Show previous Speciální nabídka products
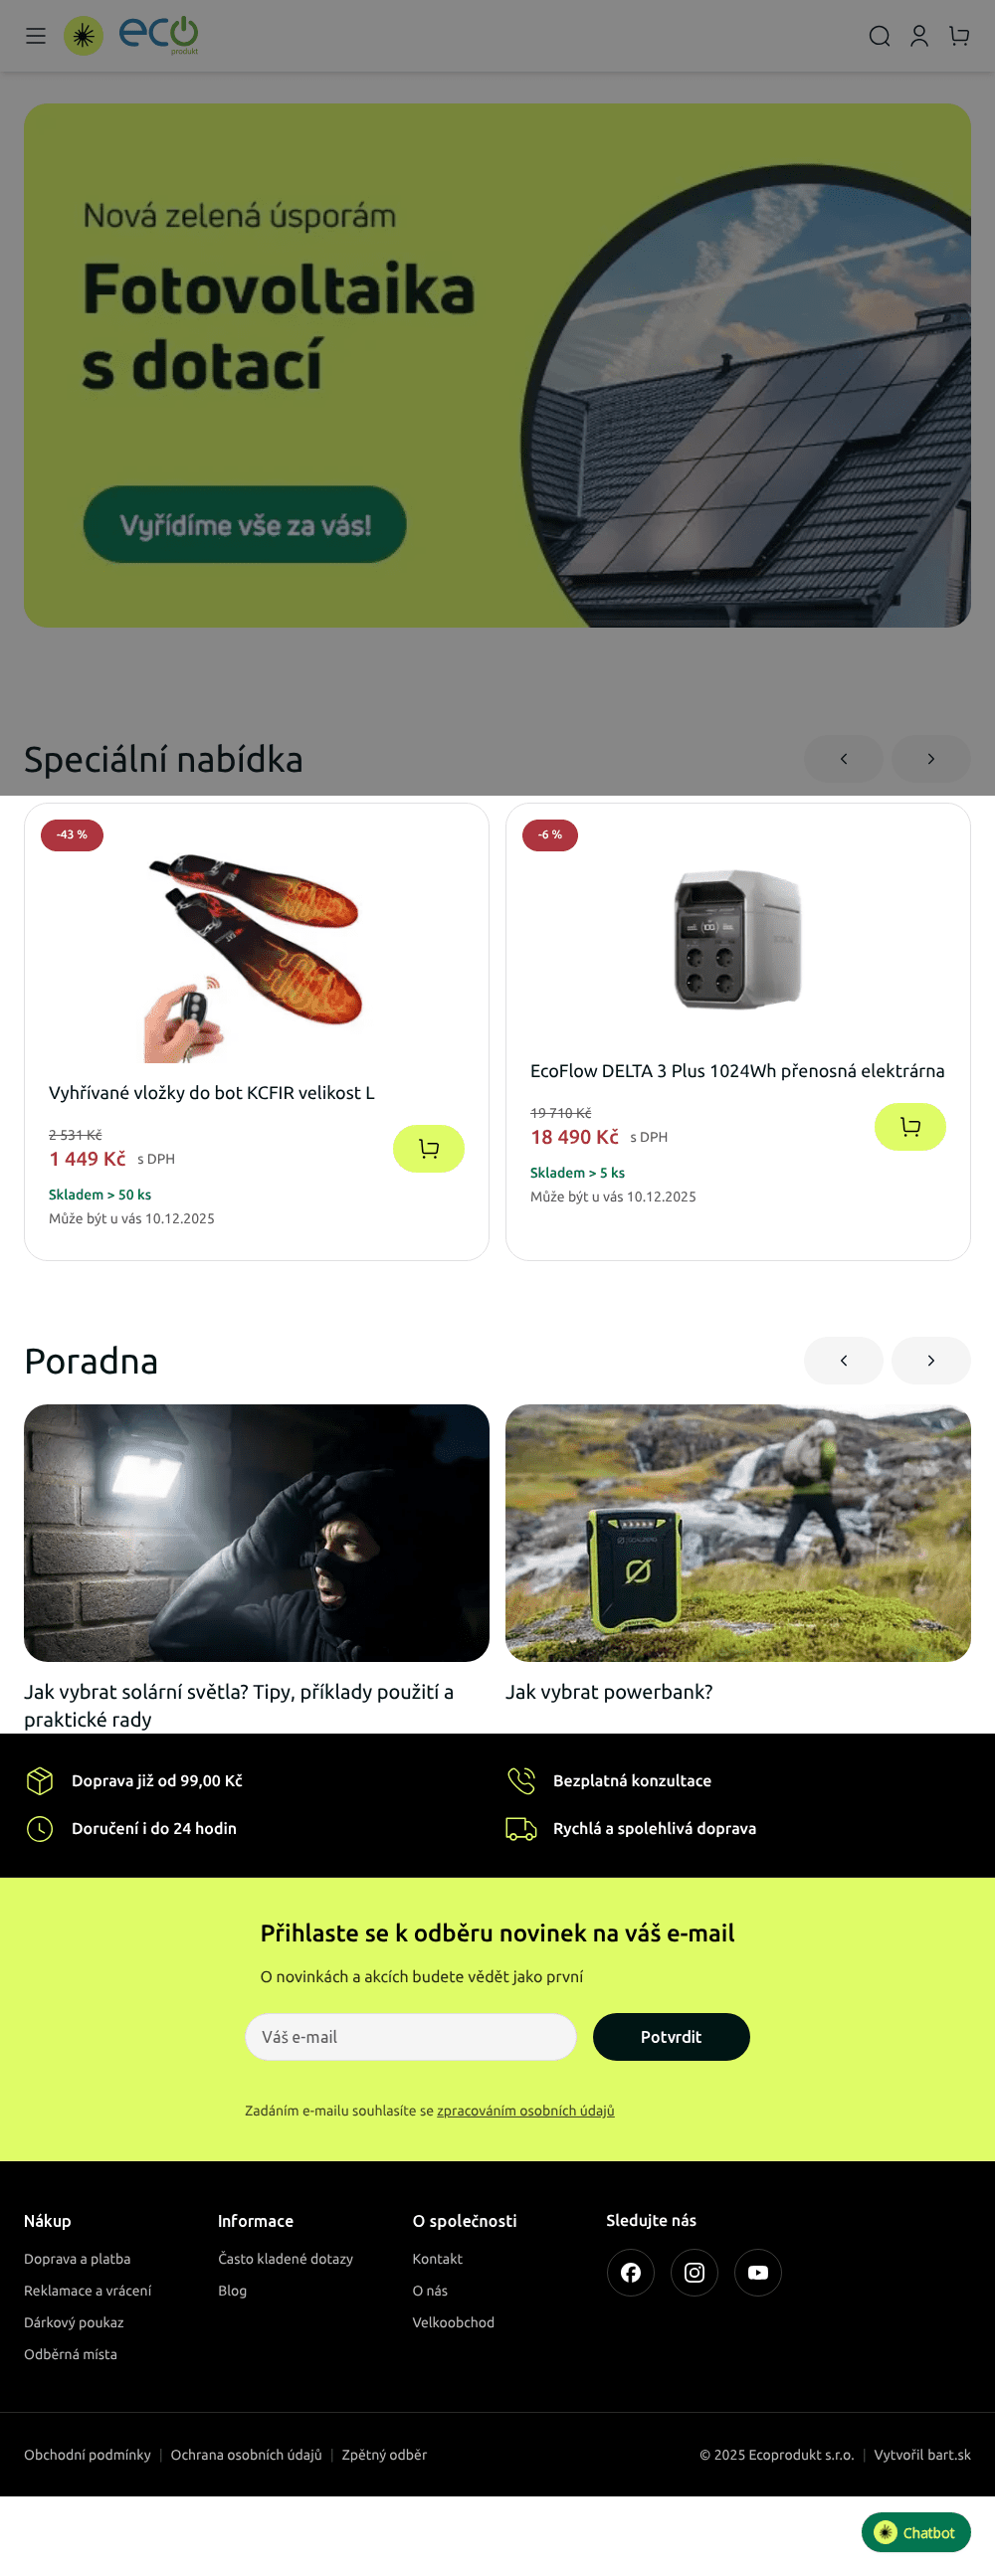 [x=843, y=759]
